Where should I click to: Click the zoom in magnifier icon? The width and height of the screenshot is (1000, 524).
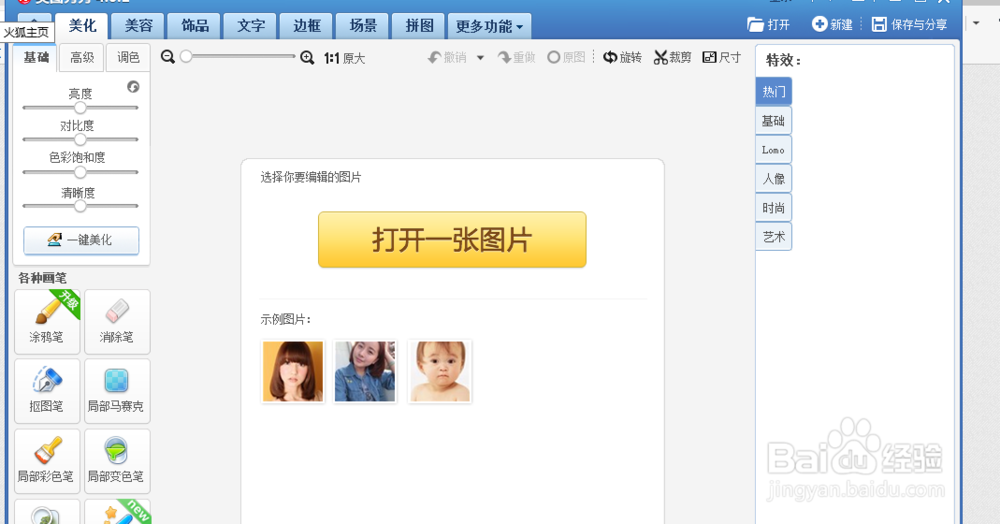tap(307, 58)
